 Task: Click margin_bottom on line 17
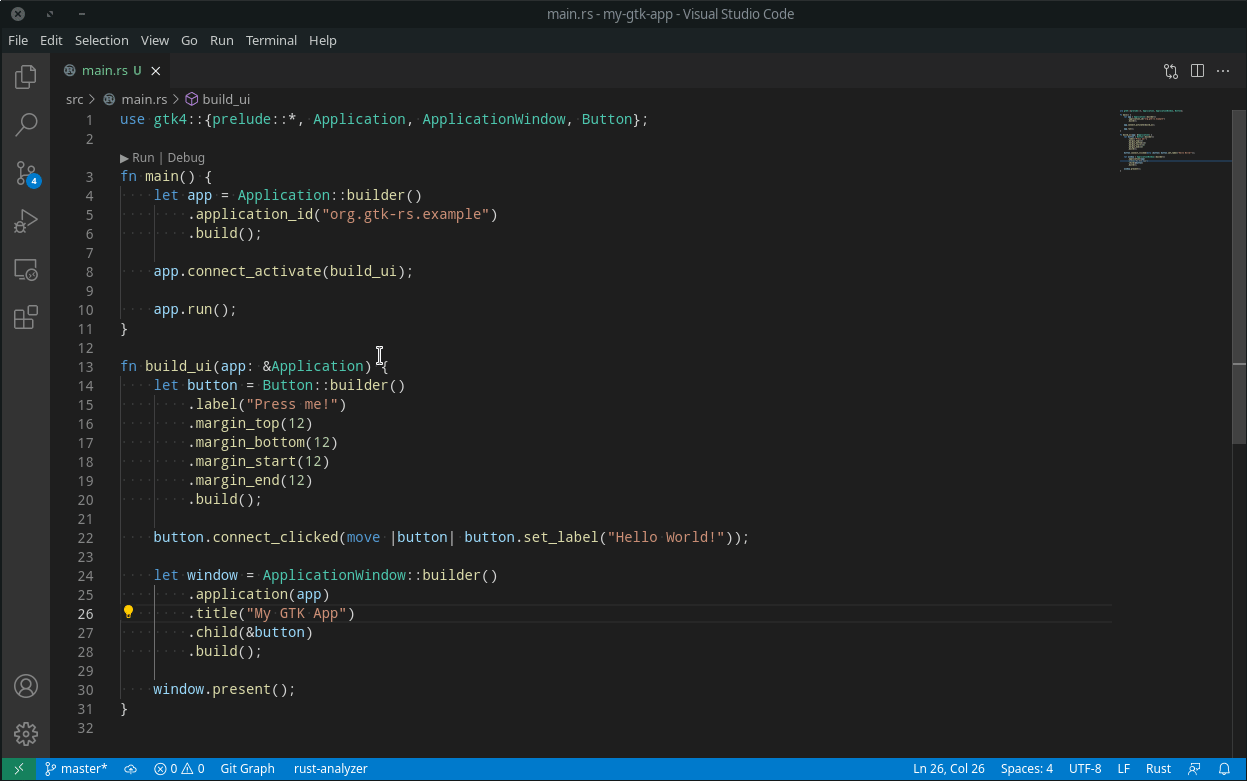[250, 443]
